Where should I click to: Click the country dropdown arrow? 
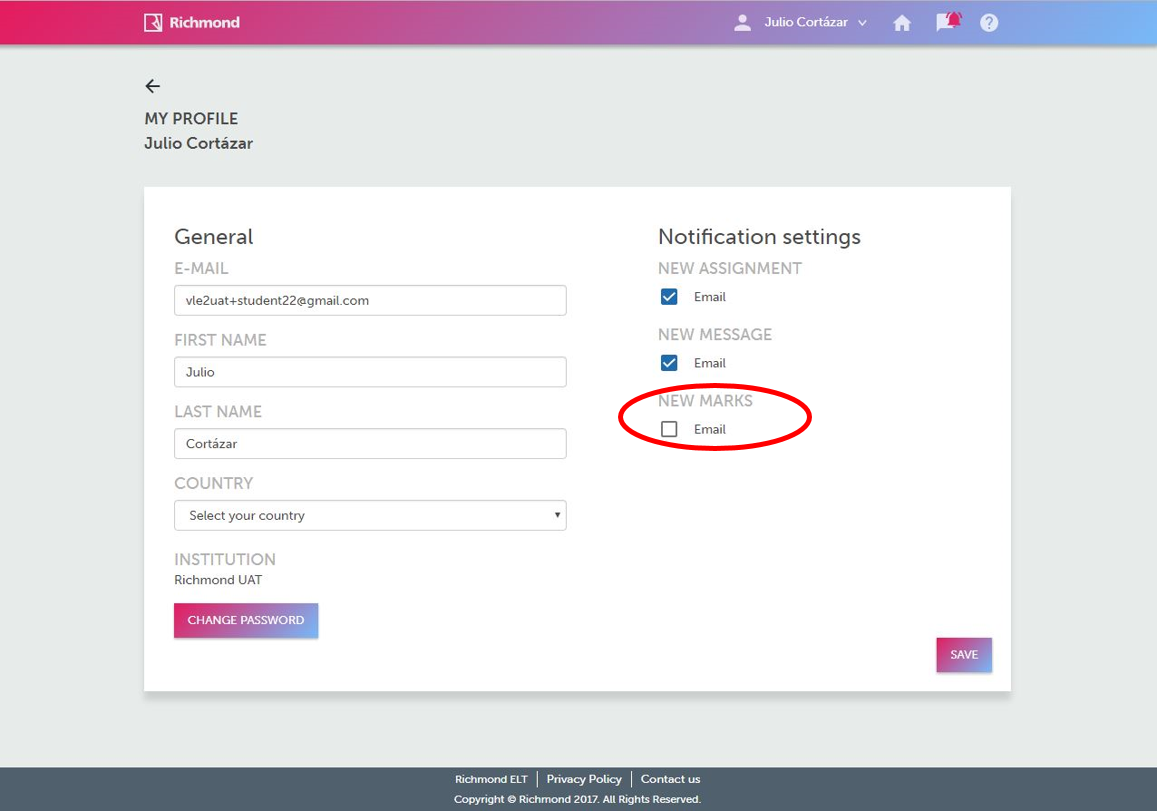tap(557, 516)
